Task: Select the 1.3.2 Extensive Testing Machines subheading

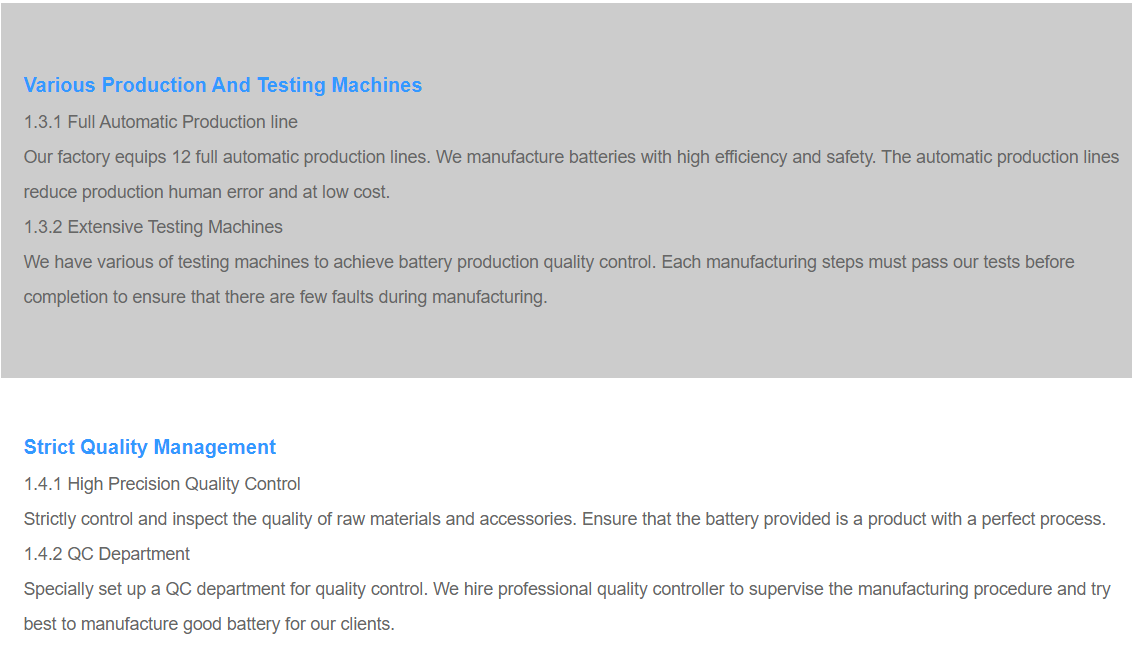Action: pos(153,227)
